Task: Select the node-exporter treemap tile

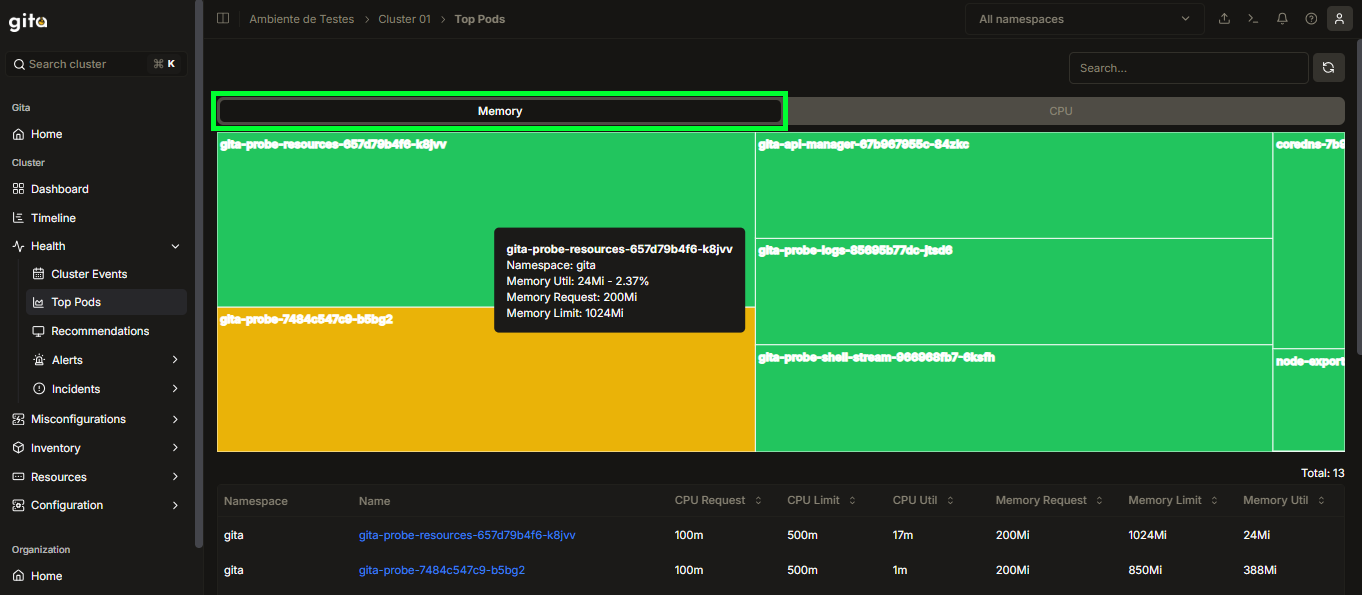Action: [1309, 400]
